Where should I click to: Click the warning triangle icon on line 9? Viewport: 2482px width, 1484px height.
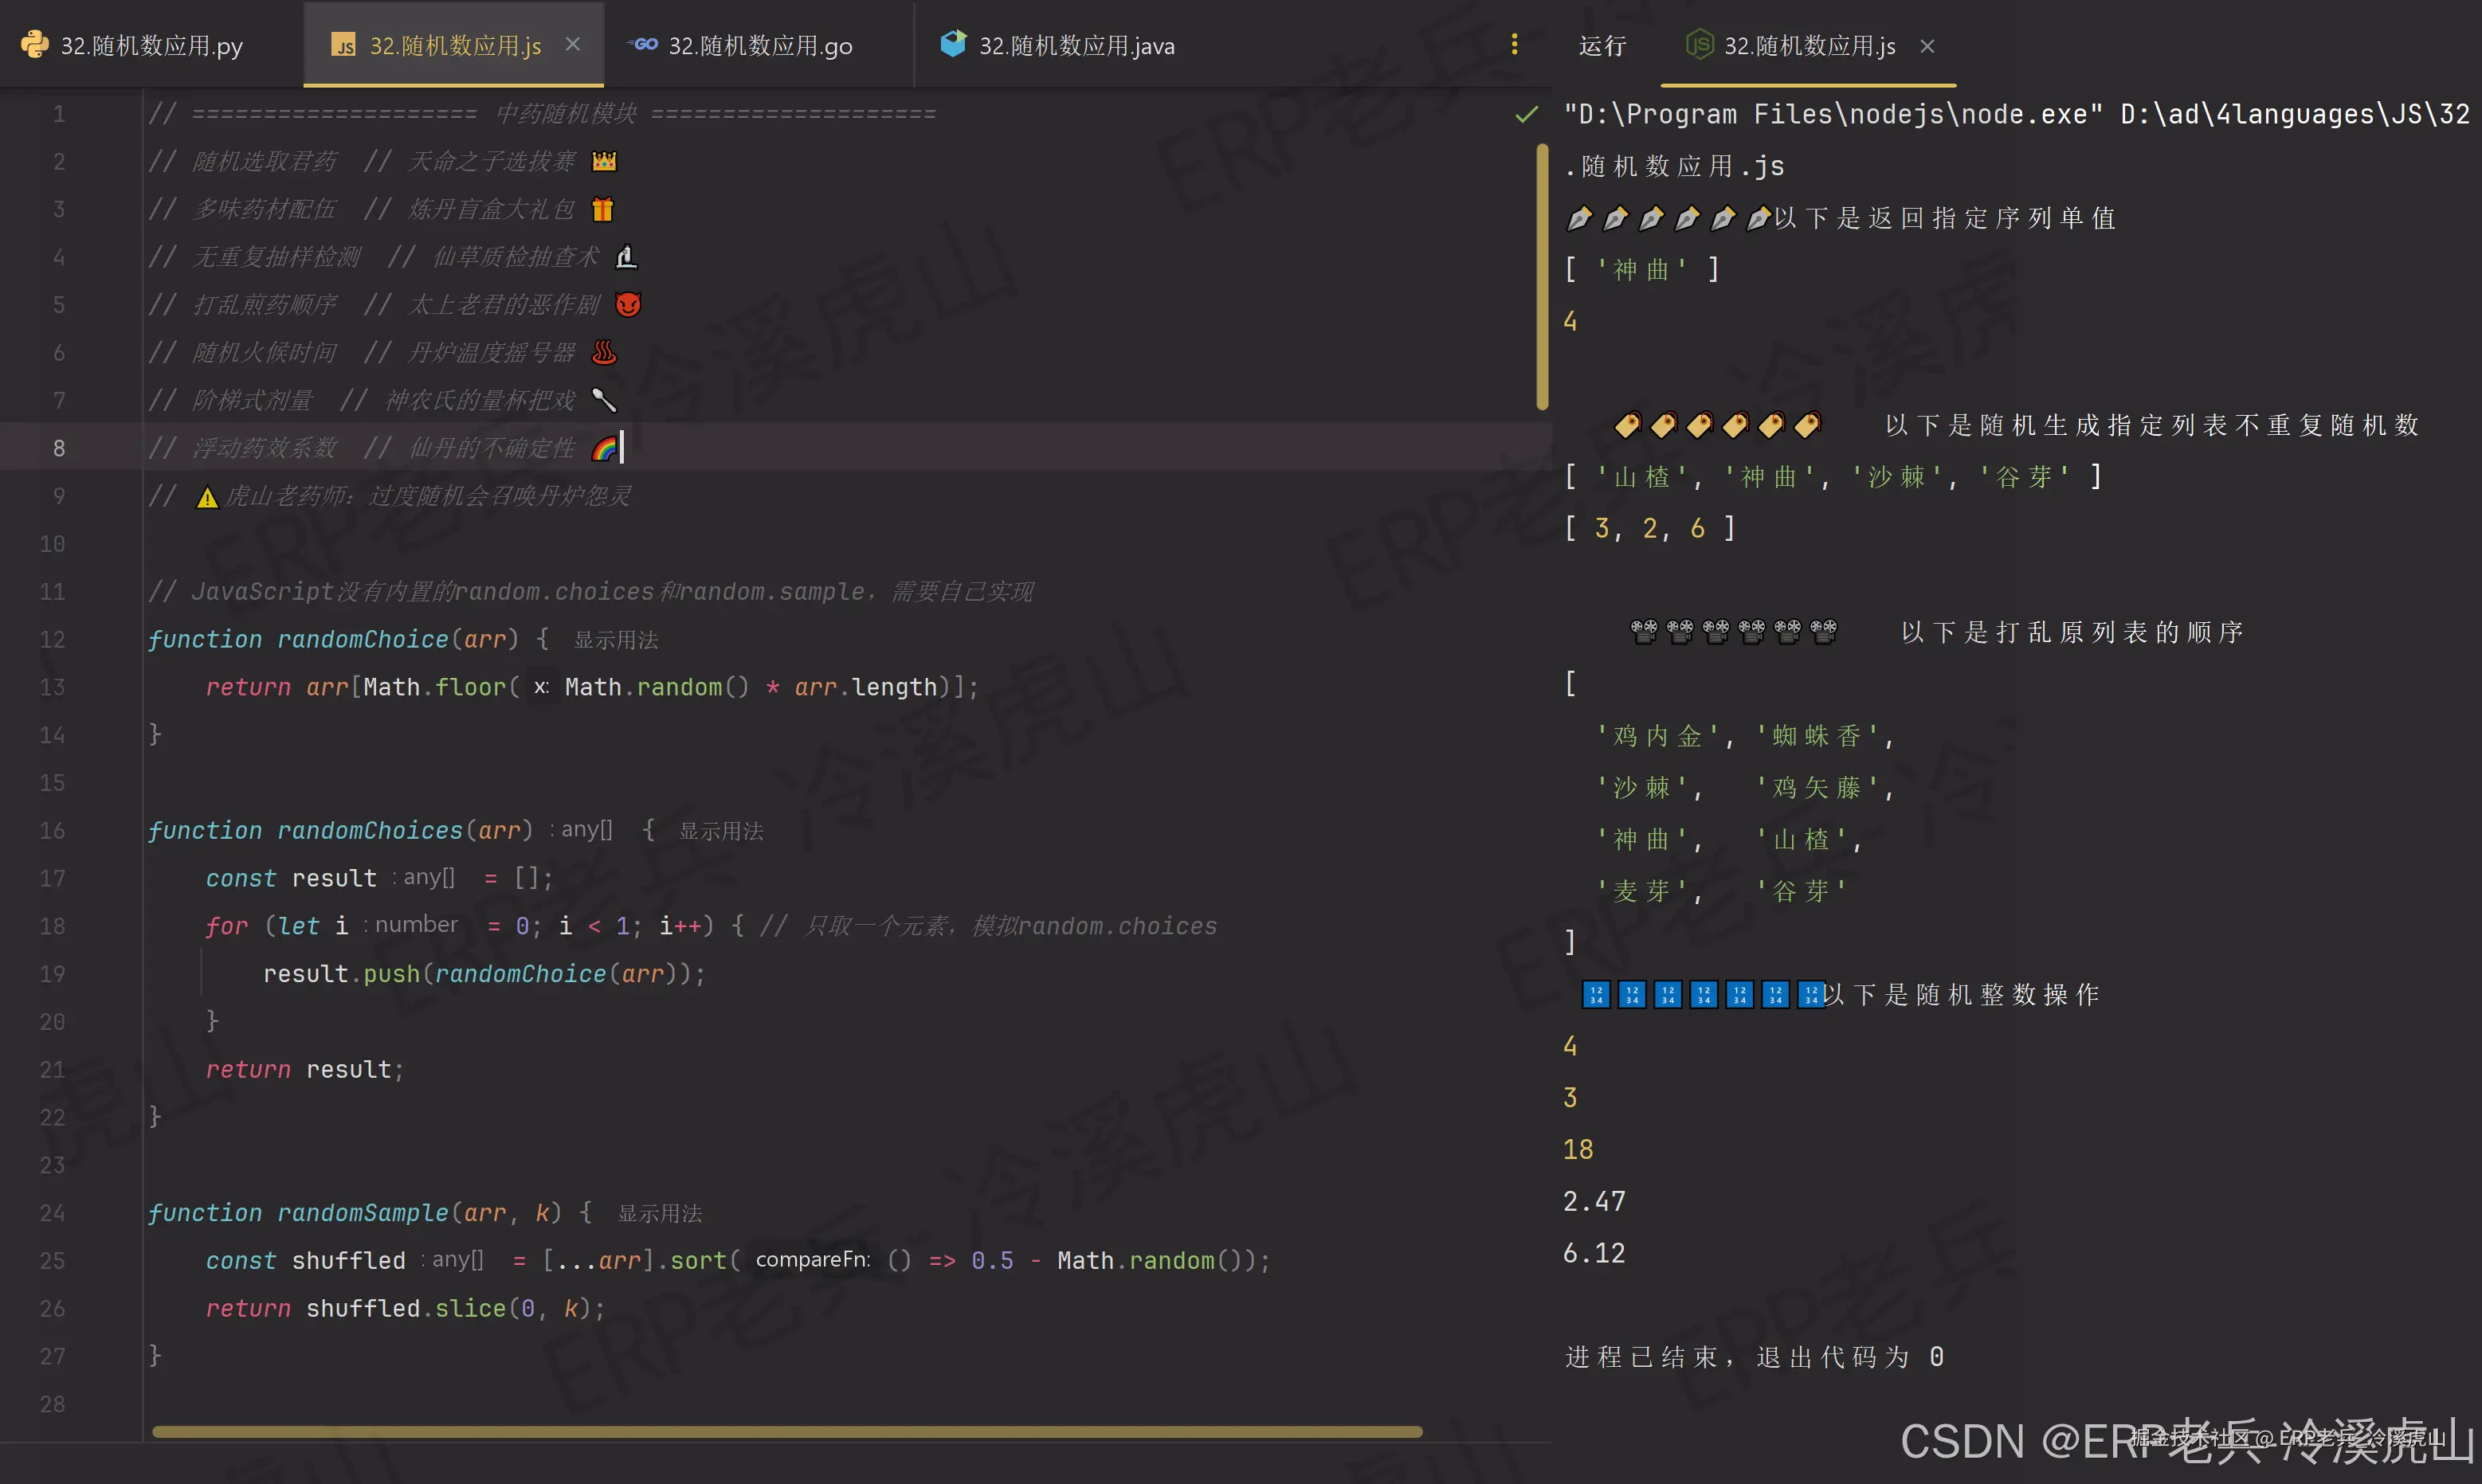point(207,497)
